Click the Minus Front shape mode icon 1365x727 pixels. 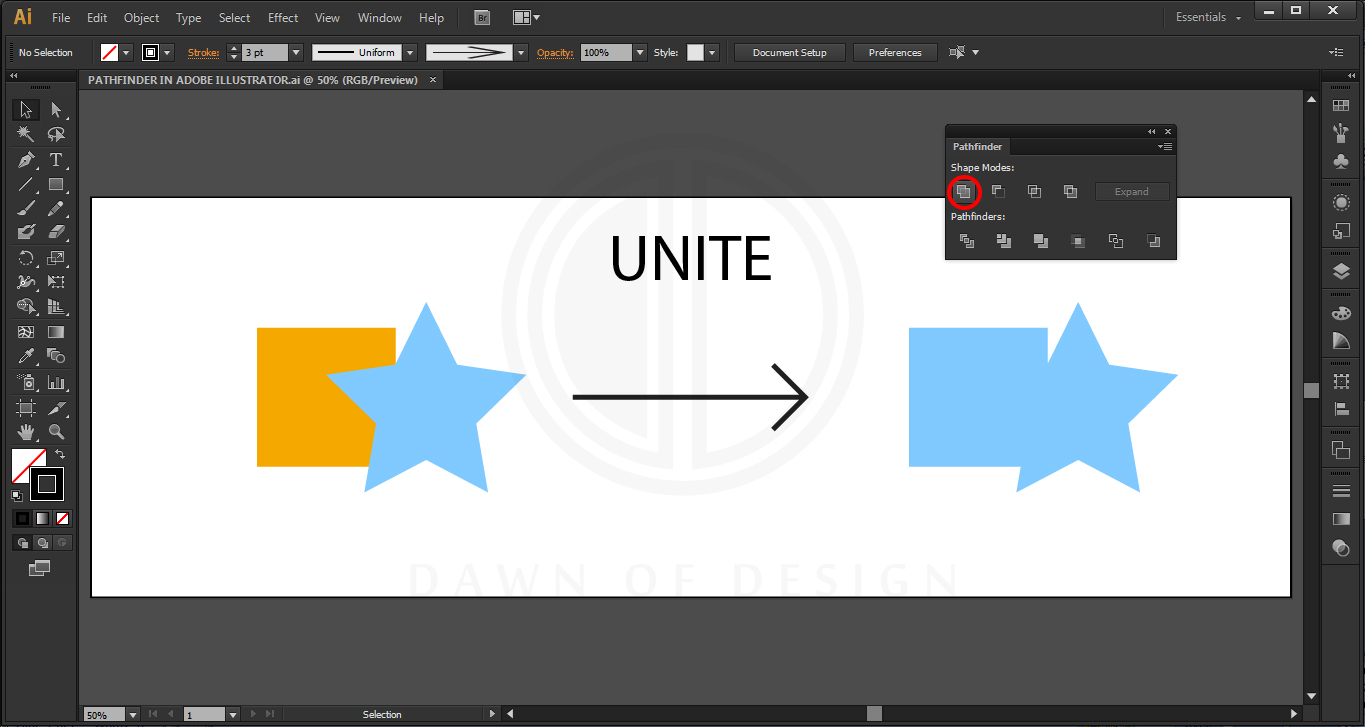point(998,191)
